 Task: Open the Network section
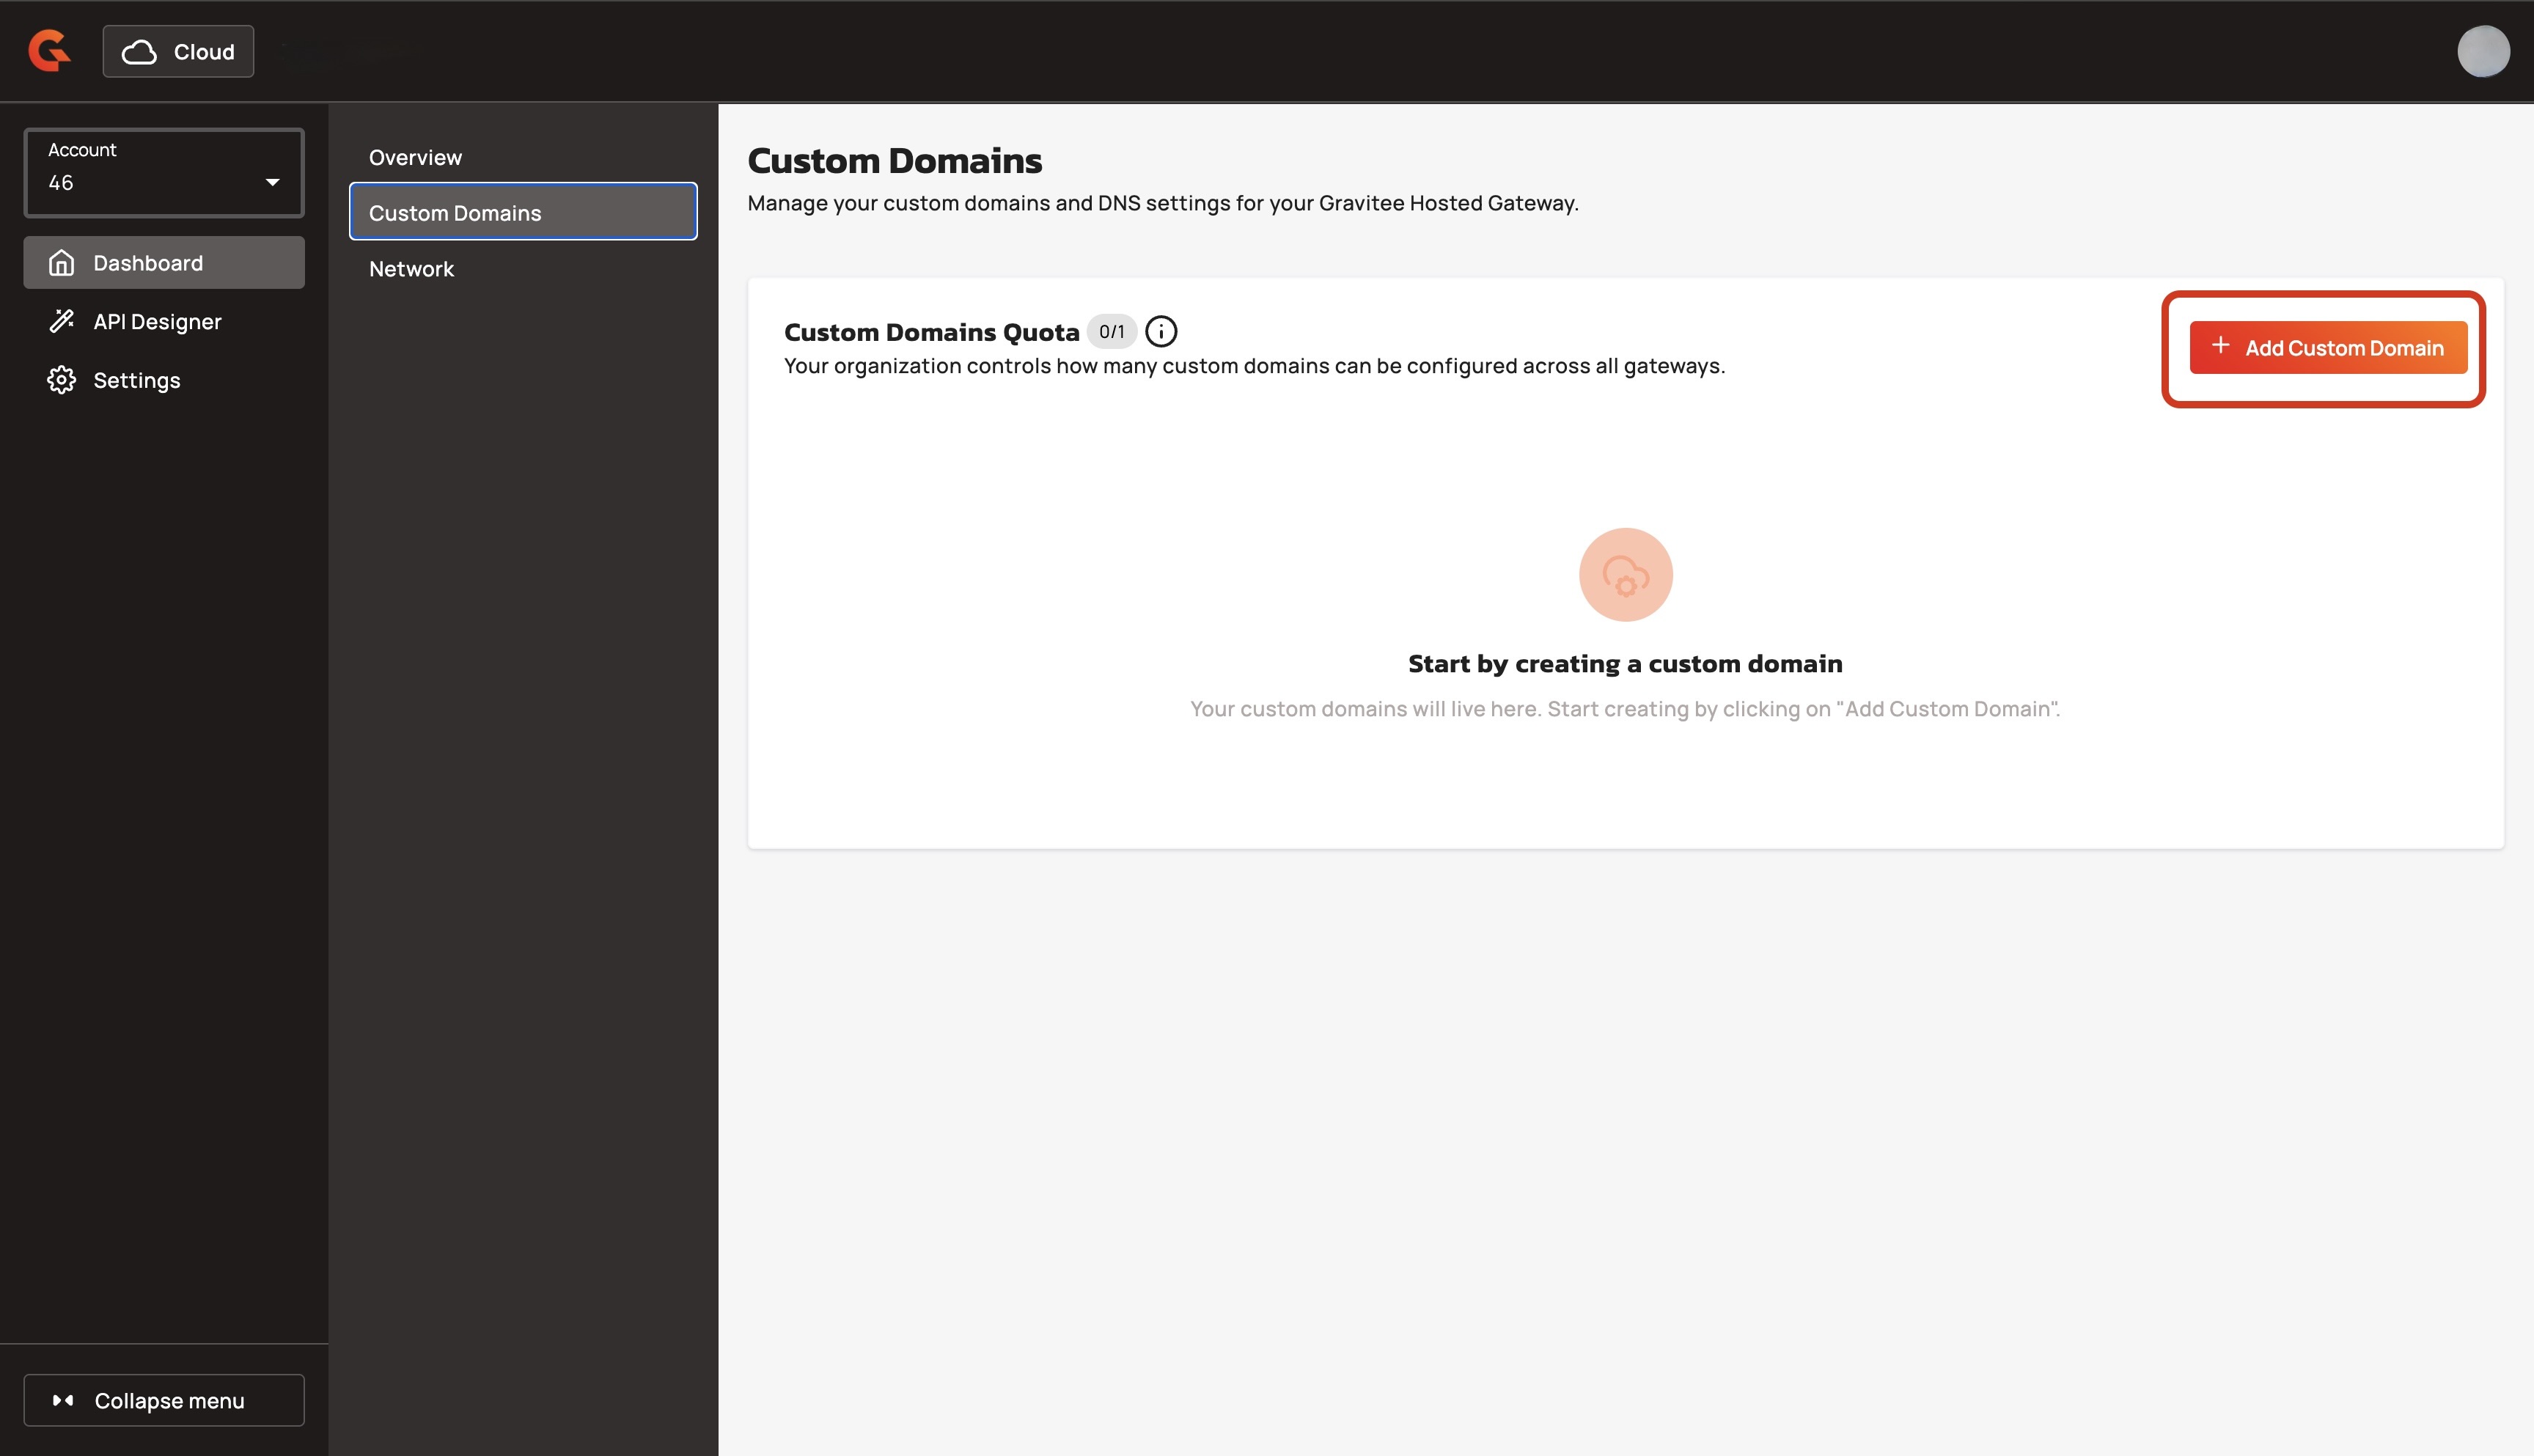coord(411,269)
